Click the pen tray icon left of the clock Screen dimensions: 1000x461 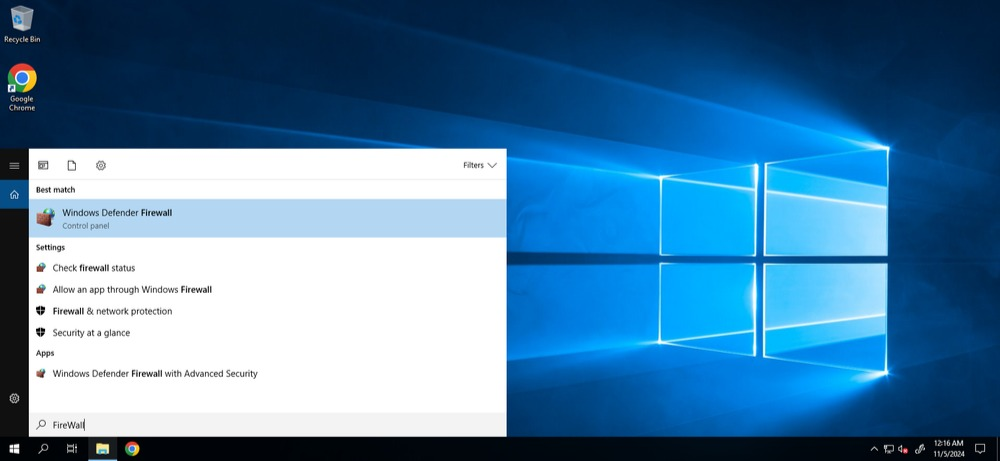920,449
